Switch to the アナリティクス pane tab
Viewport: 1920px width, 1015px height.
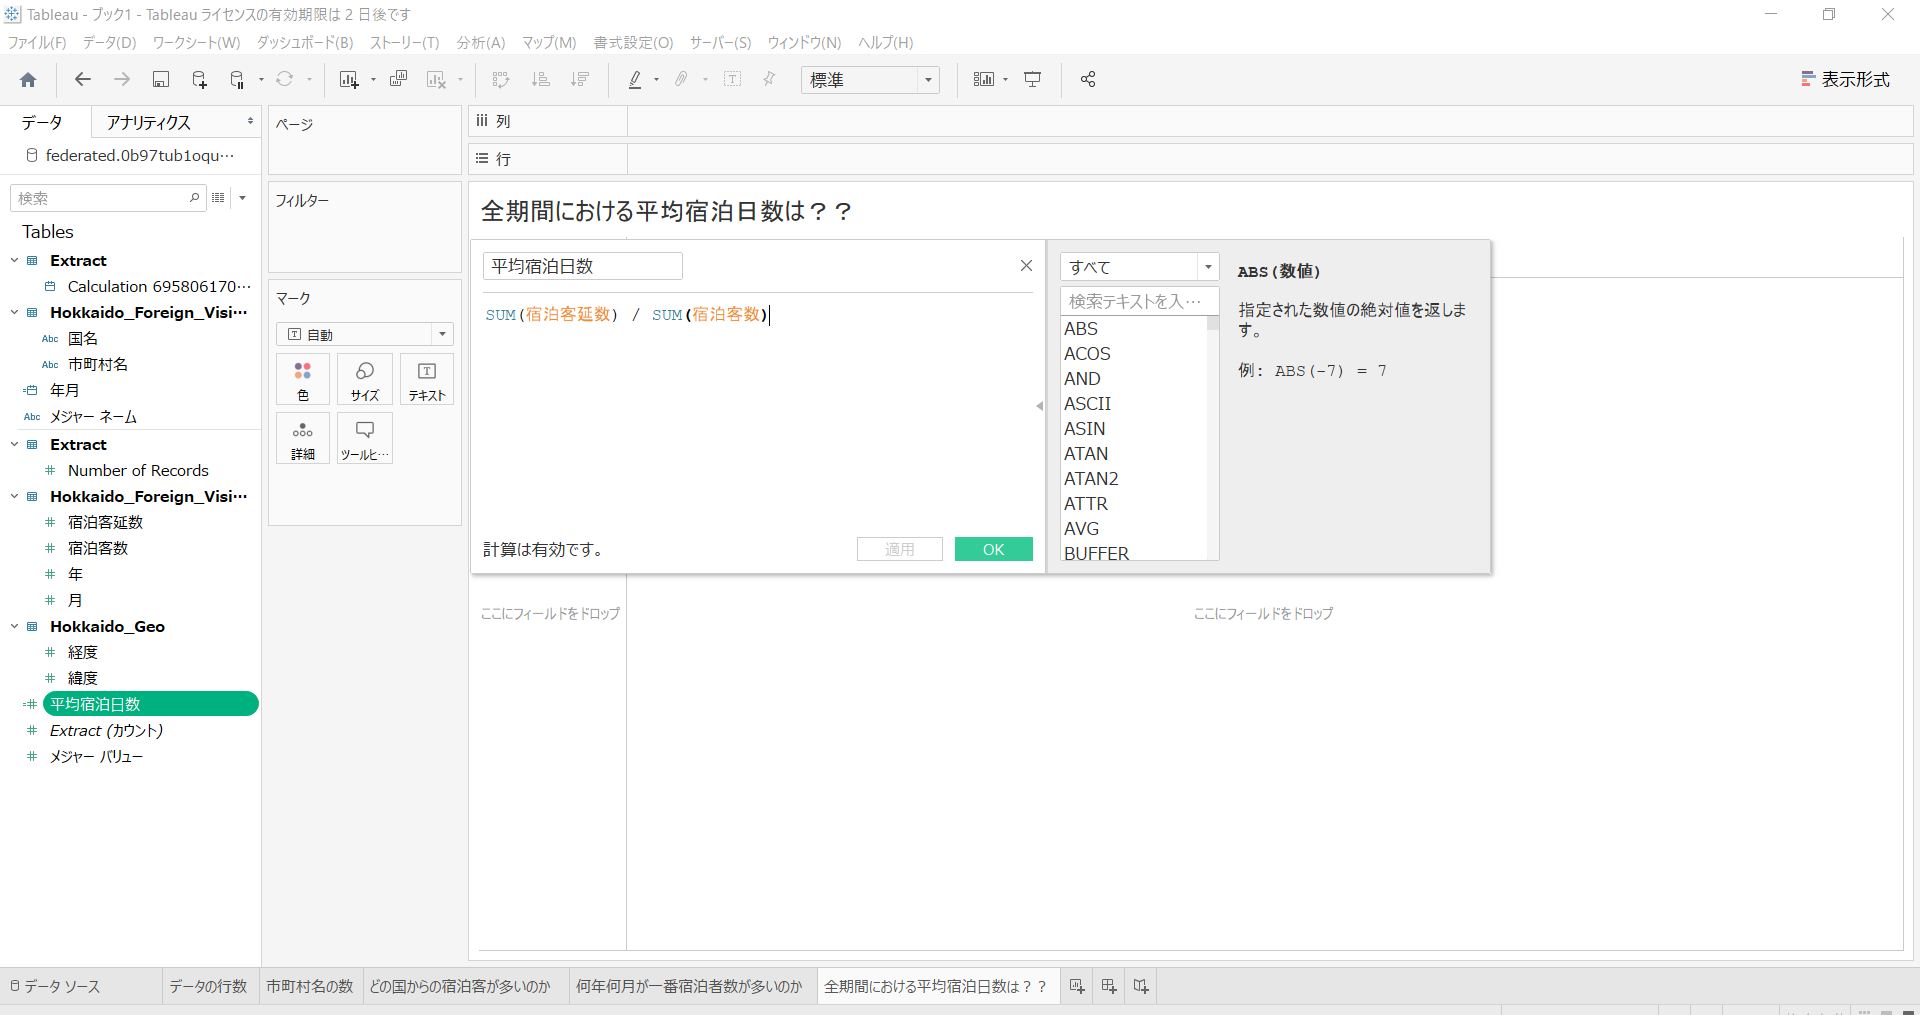click(x=149, y=122)
